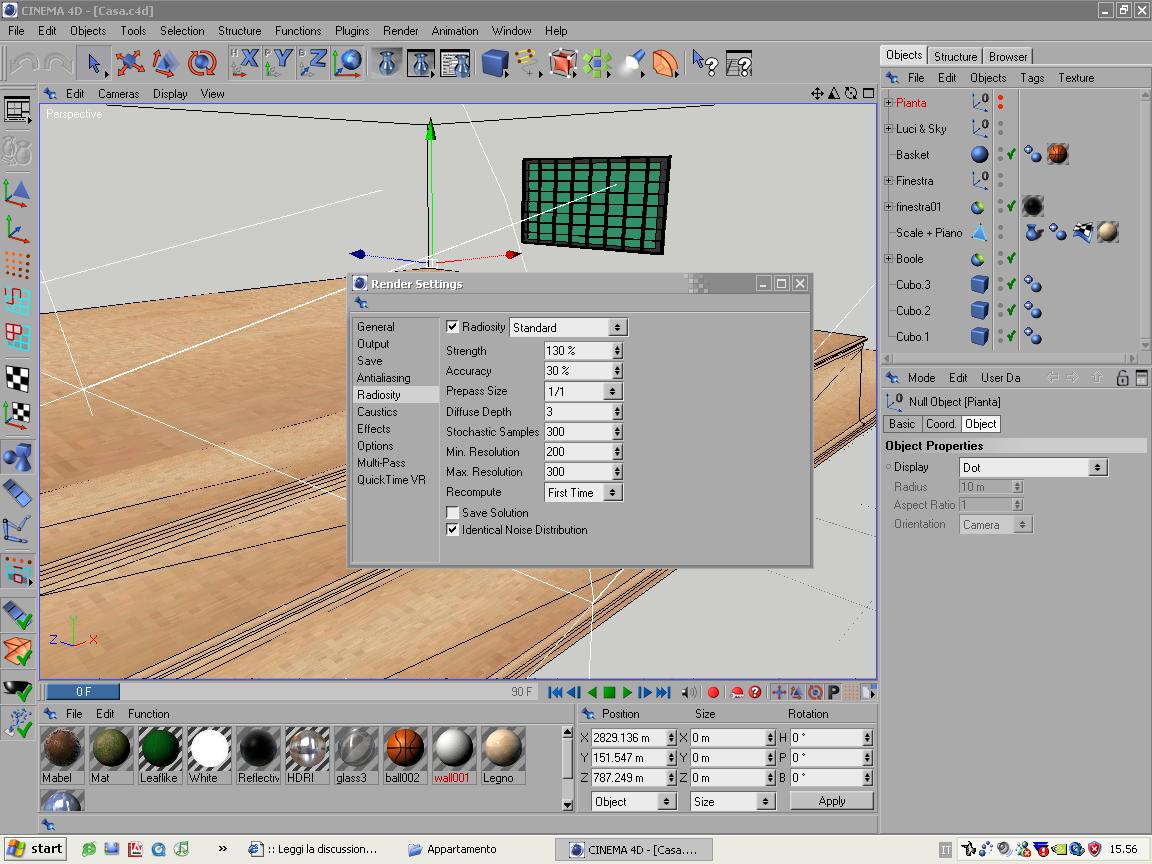Uncheck Identical Noise Distribution
The width and height of the screenshot is (1152, 864).
pos(452,530)
